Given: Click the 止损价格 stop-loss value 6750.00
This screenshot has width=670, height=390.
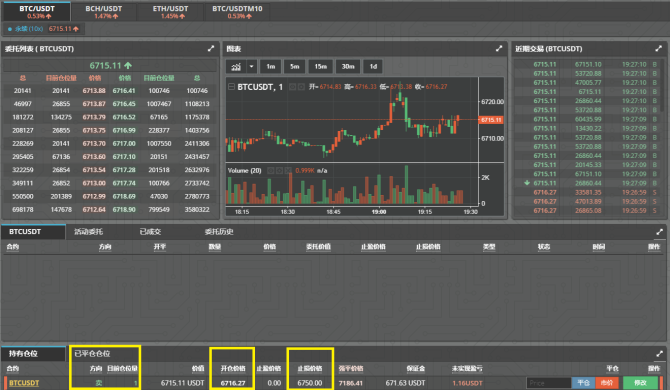Looking at the screenshot, I should [x=310, y=383].
